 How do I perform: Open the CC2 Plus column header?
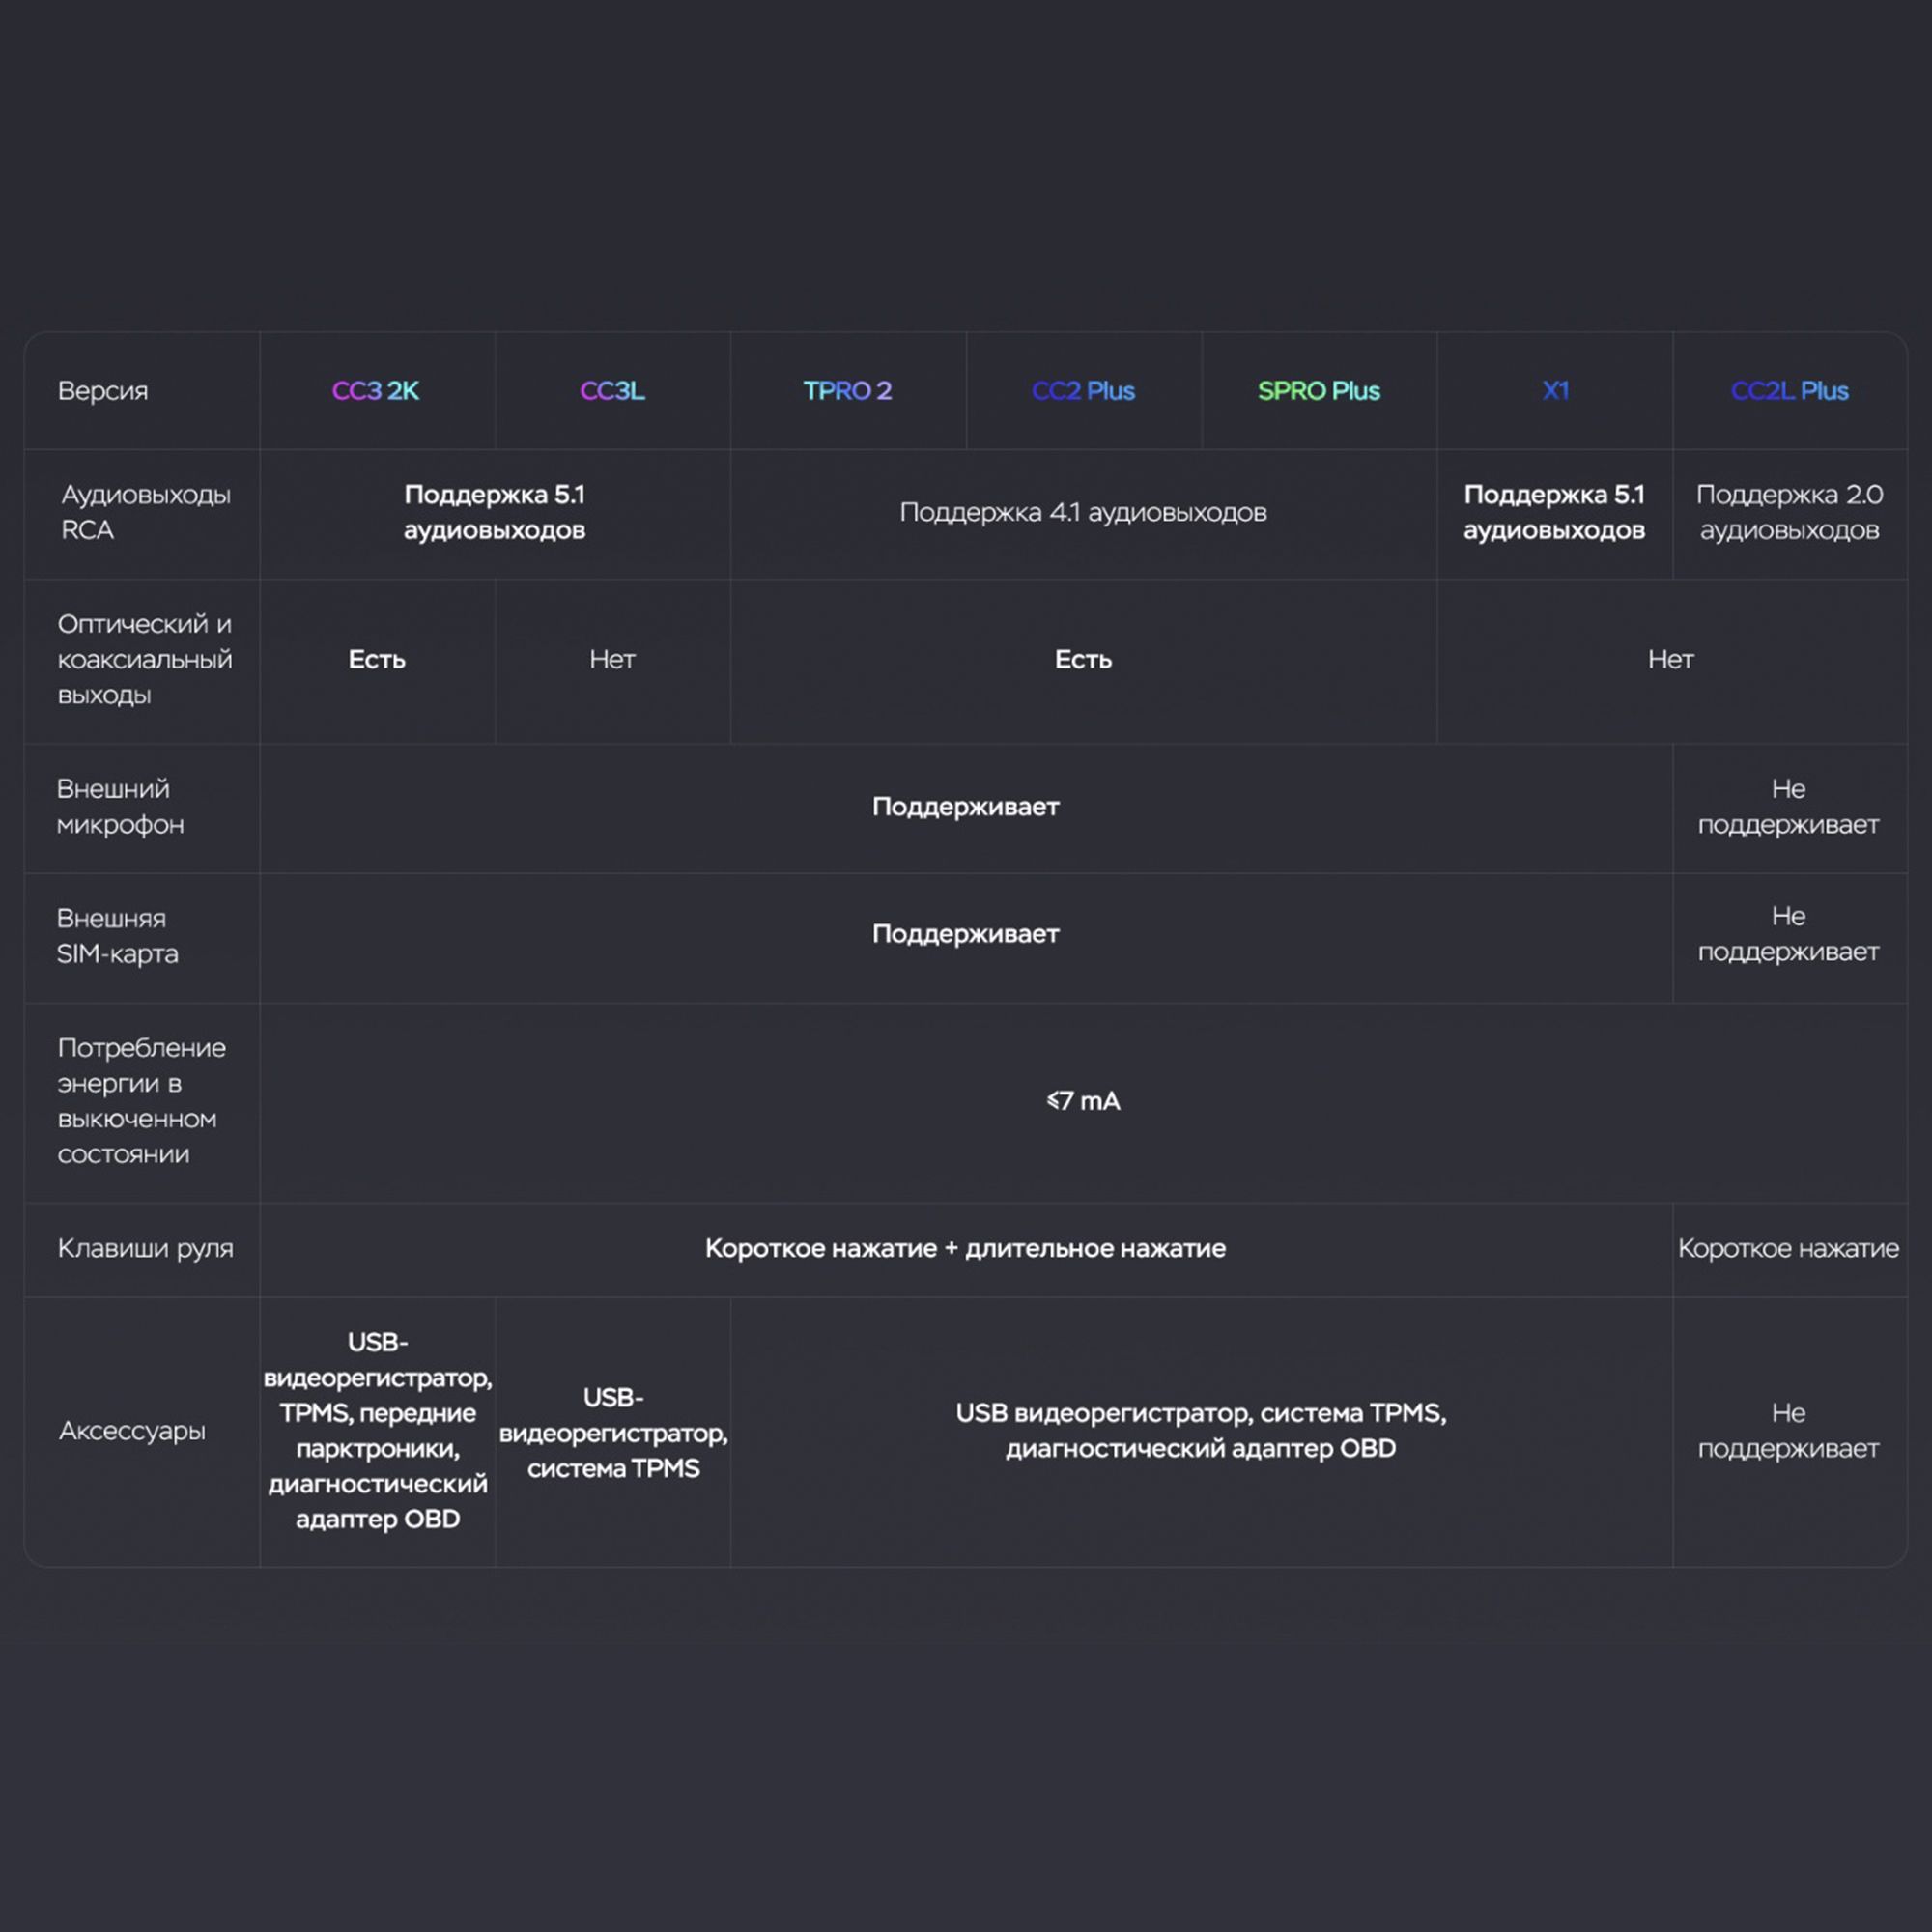pyautogui.click(x=1083, y=391)
